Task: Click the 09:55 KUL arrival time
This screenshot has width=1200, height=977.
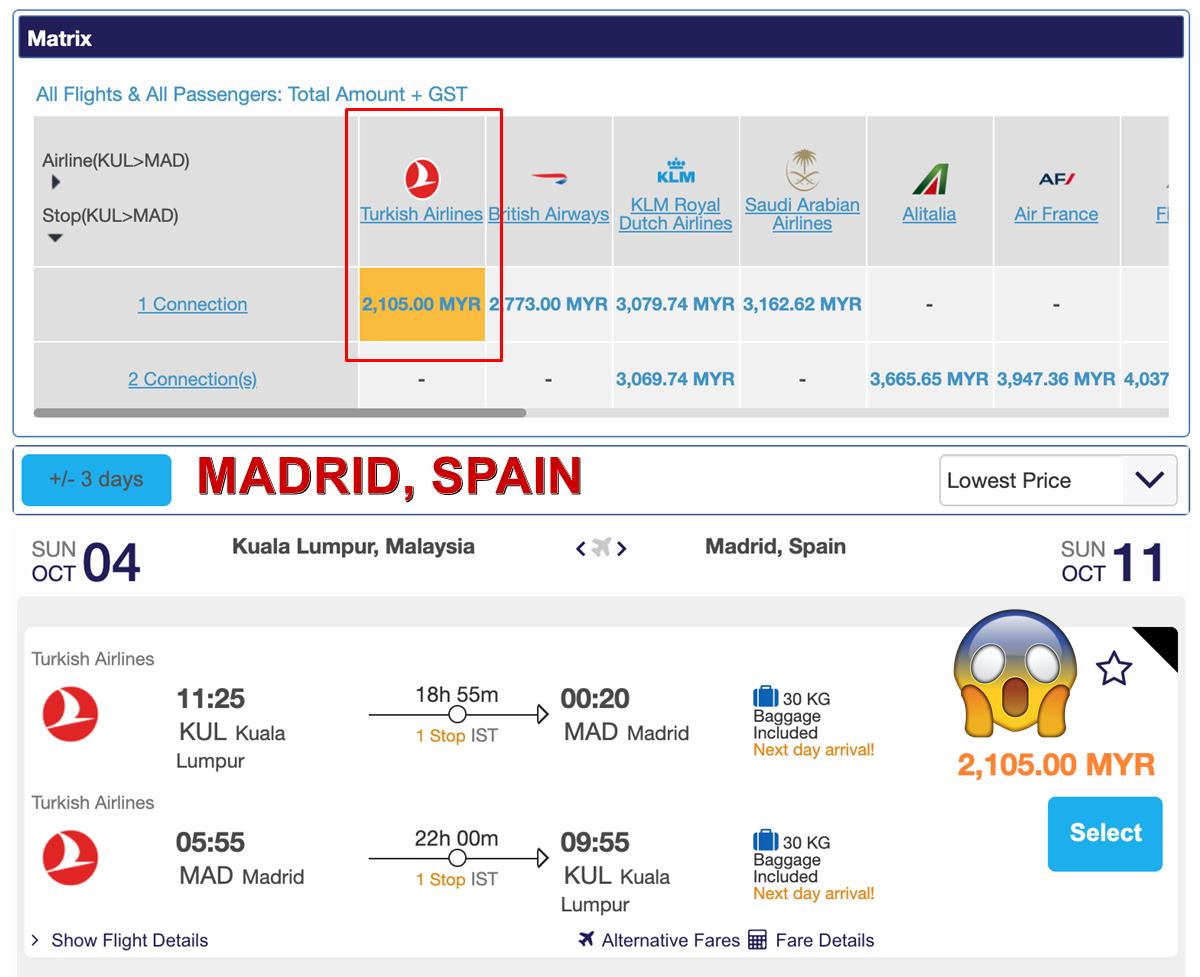Action: [x=595, y=842]
